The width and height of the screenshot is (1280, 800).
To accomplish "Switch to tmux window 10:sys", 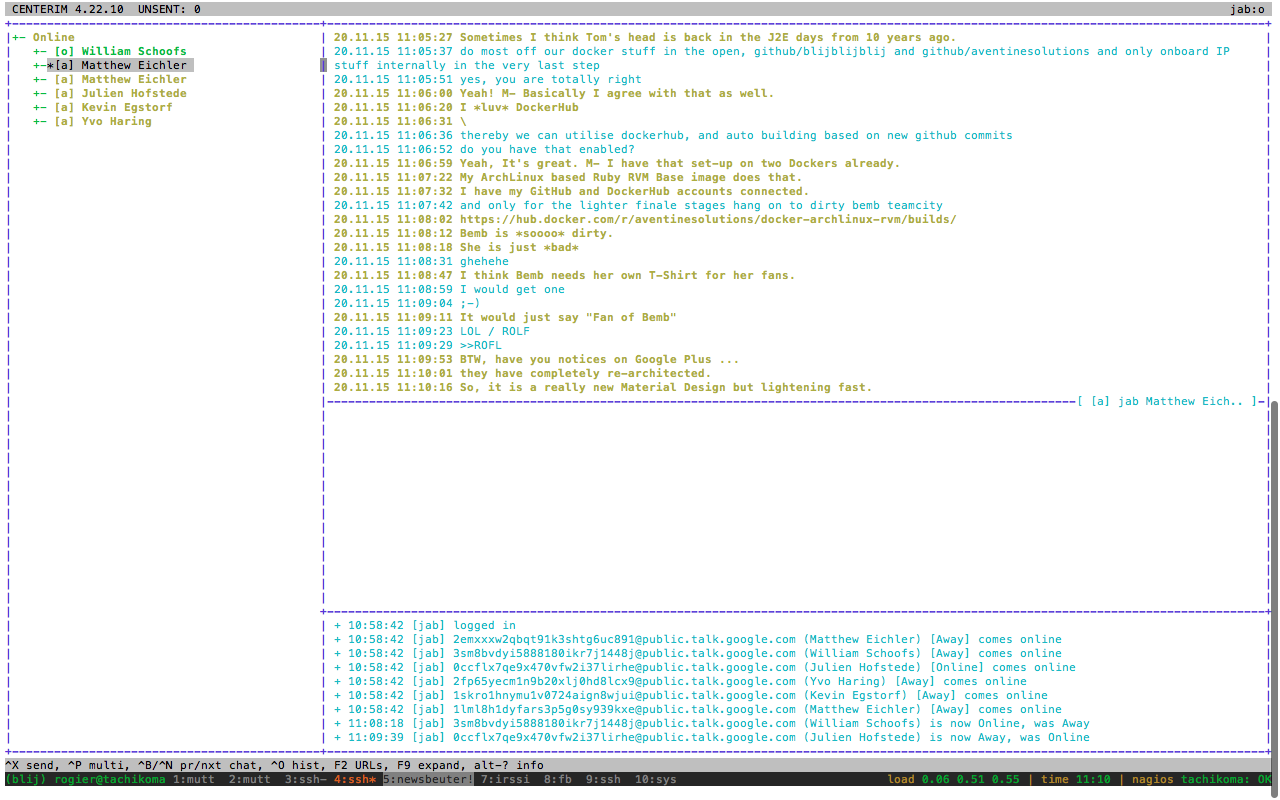I will click(x=655, y=779).
